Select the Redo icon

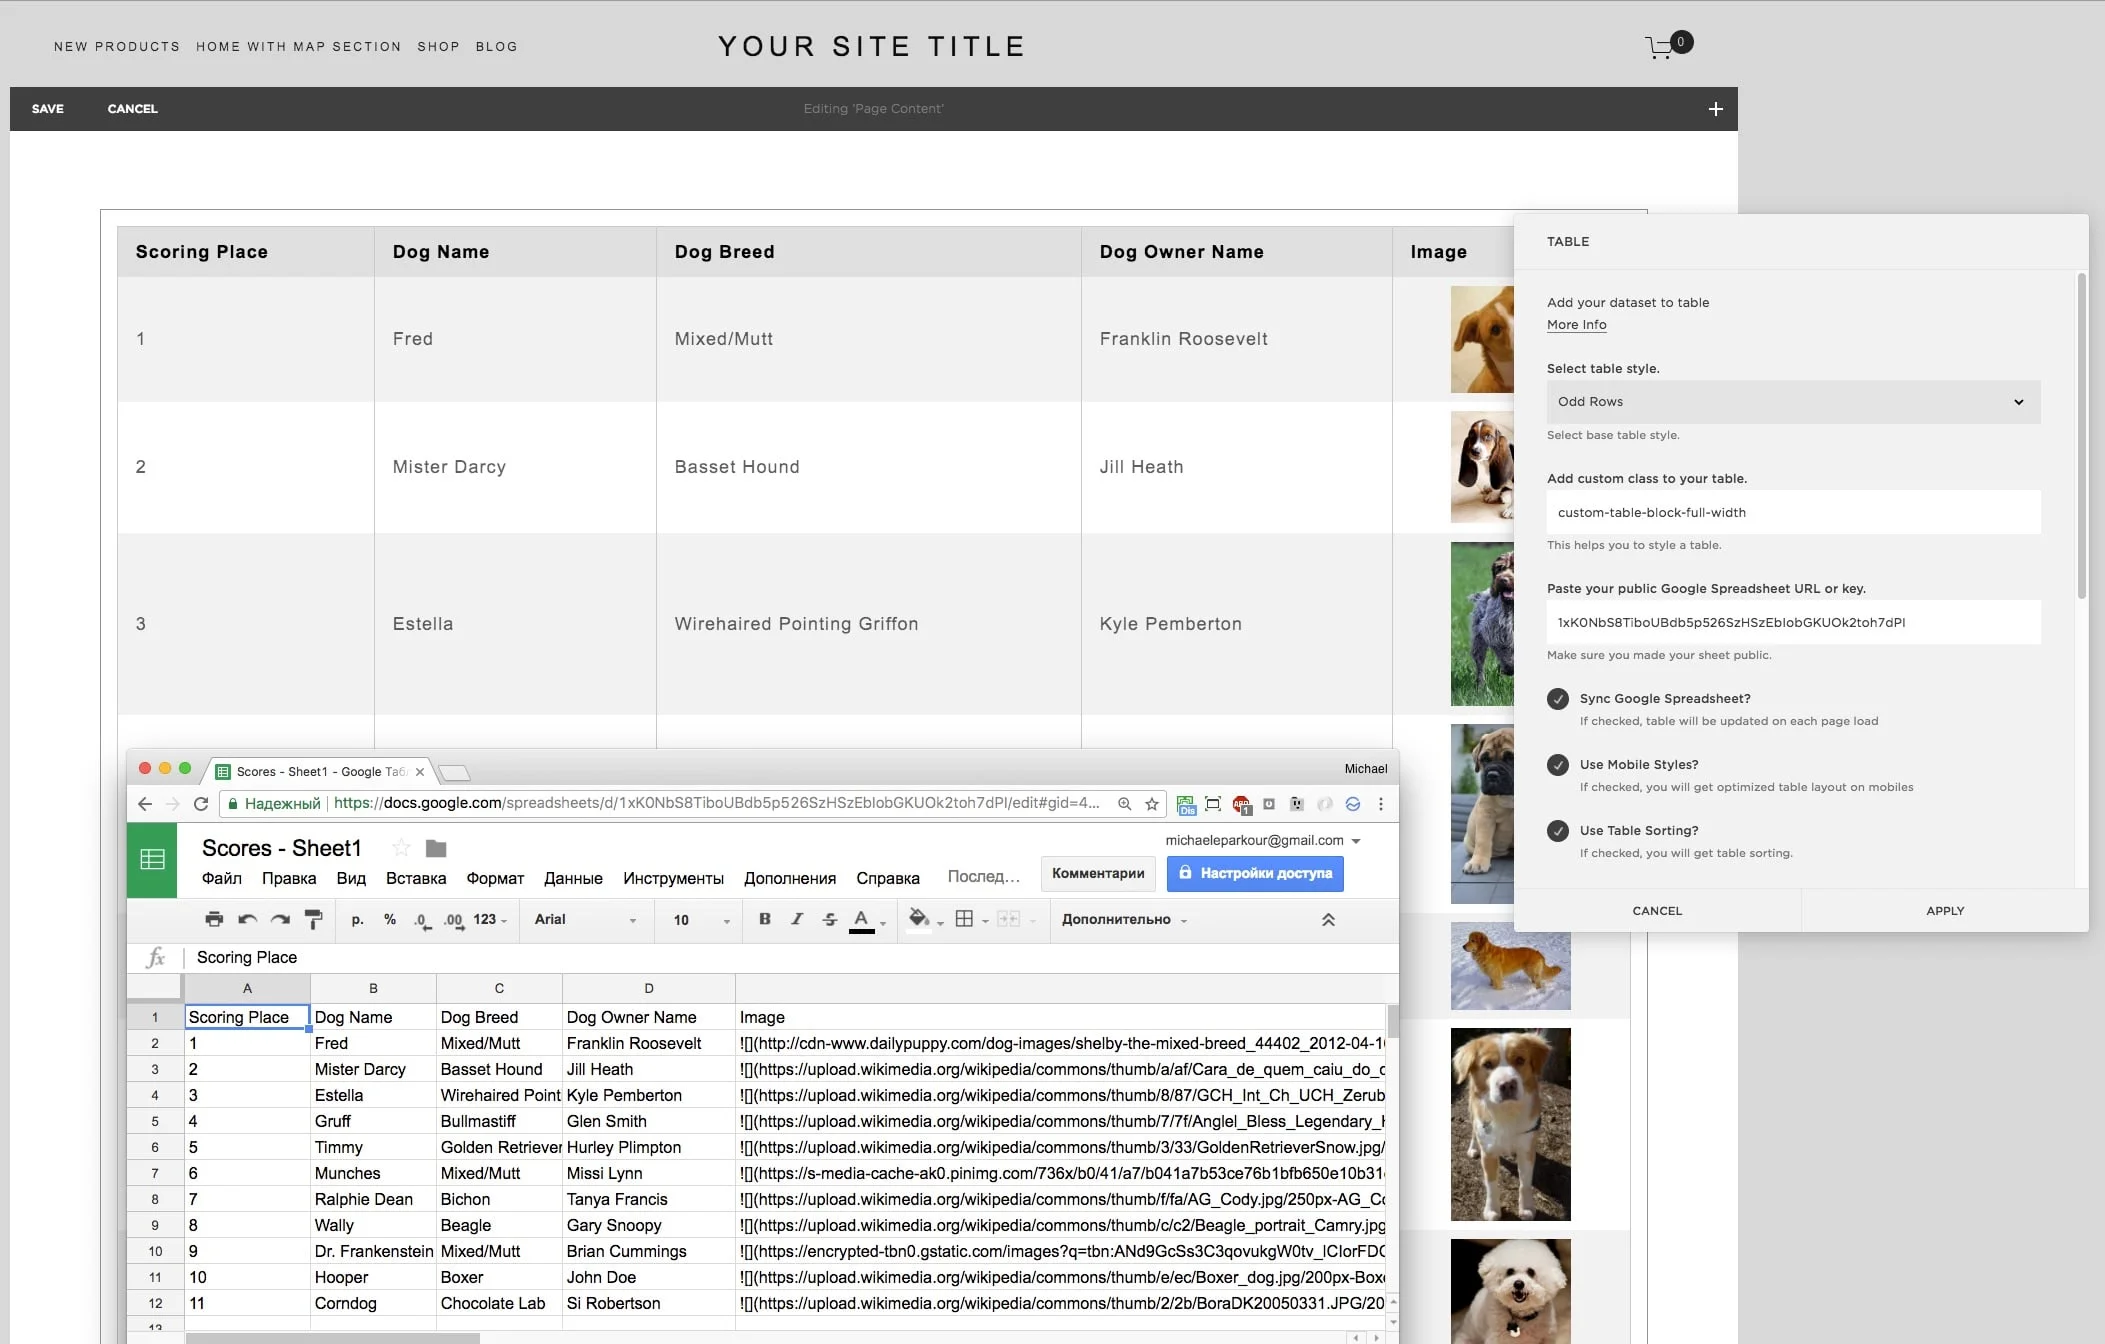tap(280, 919)
